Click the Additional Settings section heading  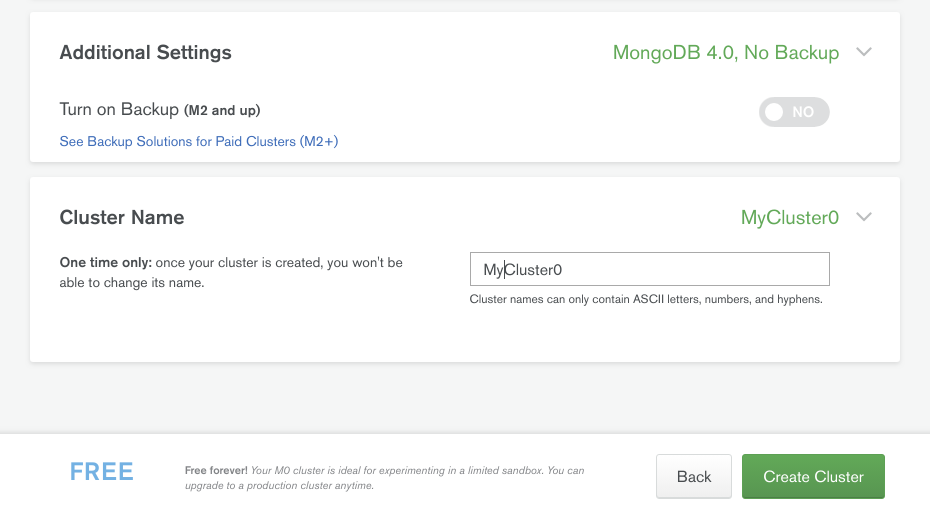point(146,53)
